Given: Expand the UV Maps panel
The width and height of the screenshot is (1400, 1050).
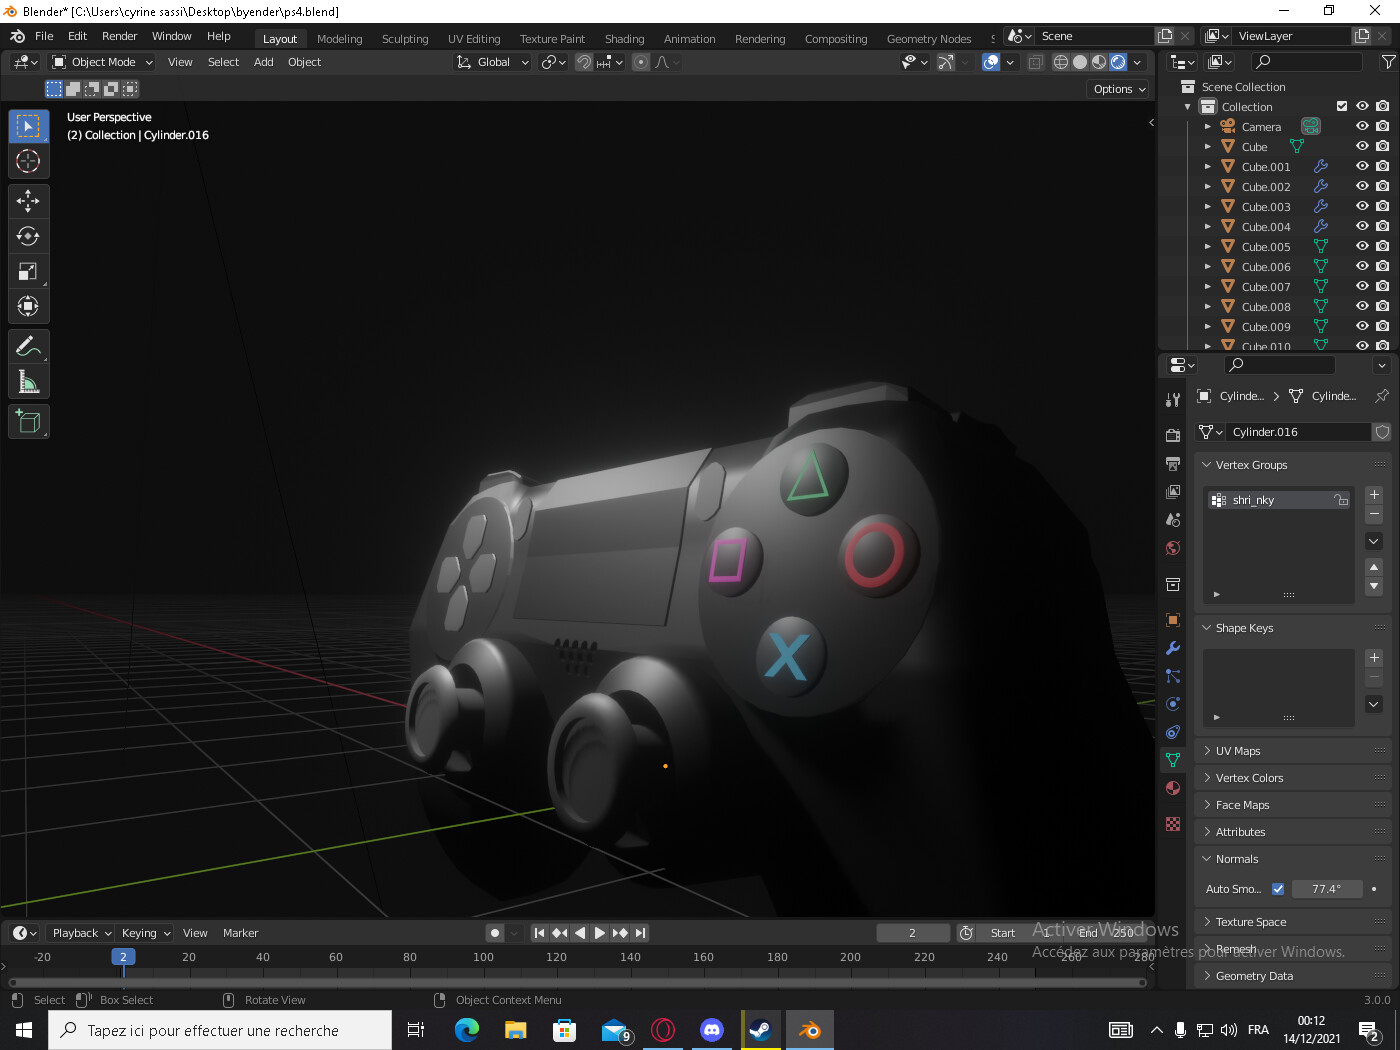Looking at the screenshot, I should (x=1240, y=750).
